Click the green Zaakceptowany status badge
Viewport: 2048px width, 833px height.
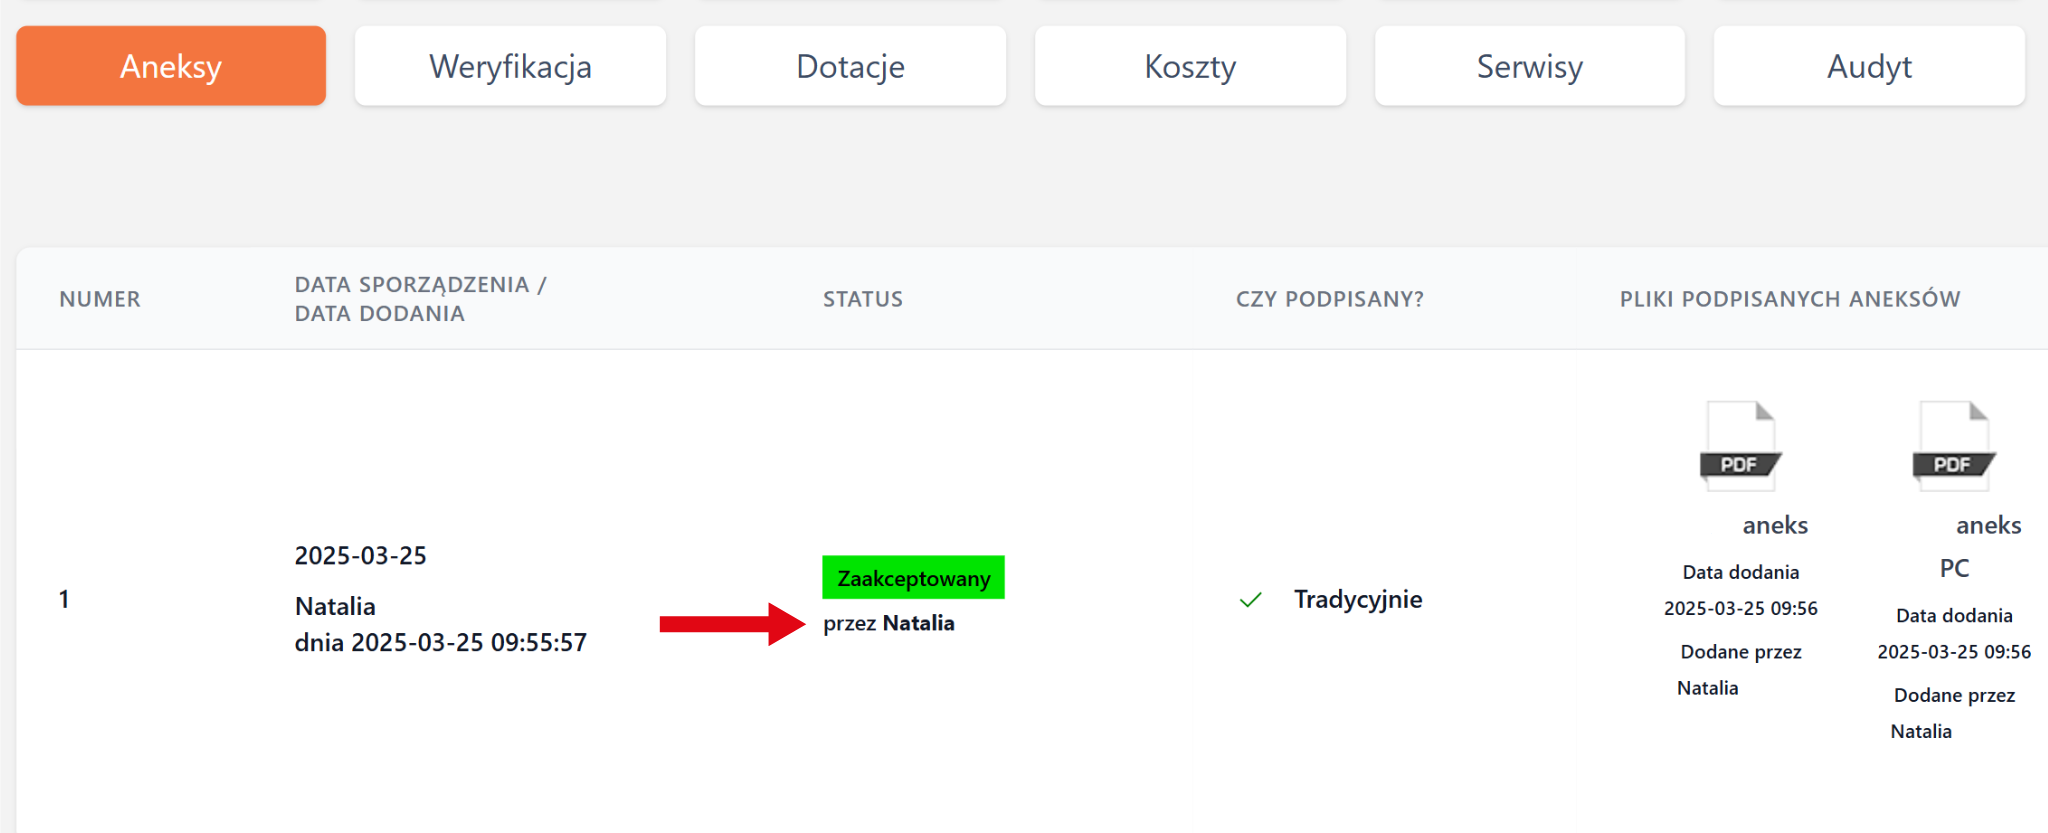coord(913,578)
